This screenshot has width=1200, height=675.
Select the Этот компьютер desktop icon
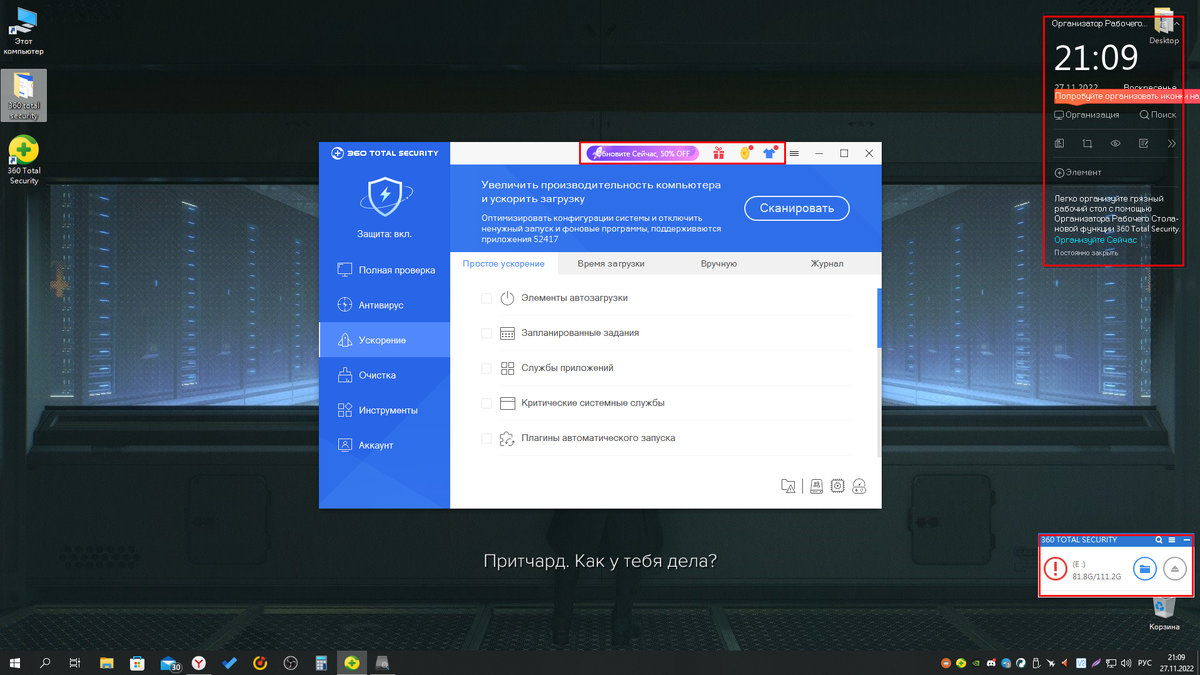(23, 32)
